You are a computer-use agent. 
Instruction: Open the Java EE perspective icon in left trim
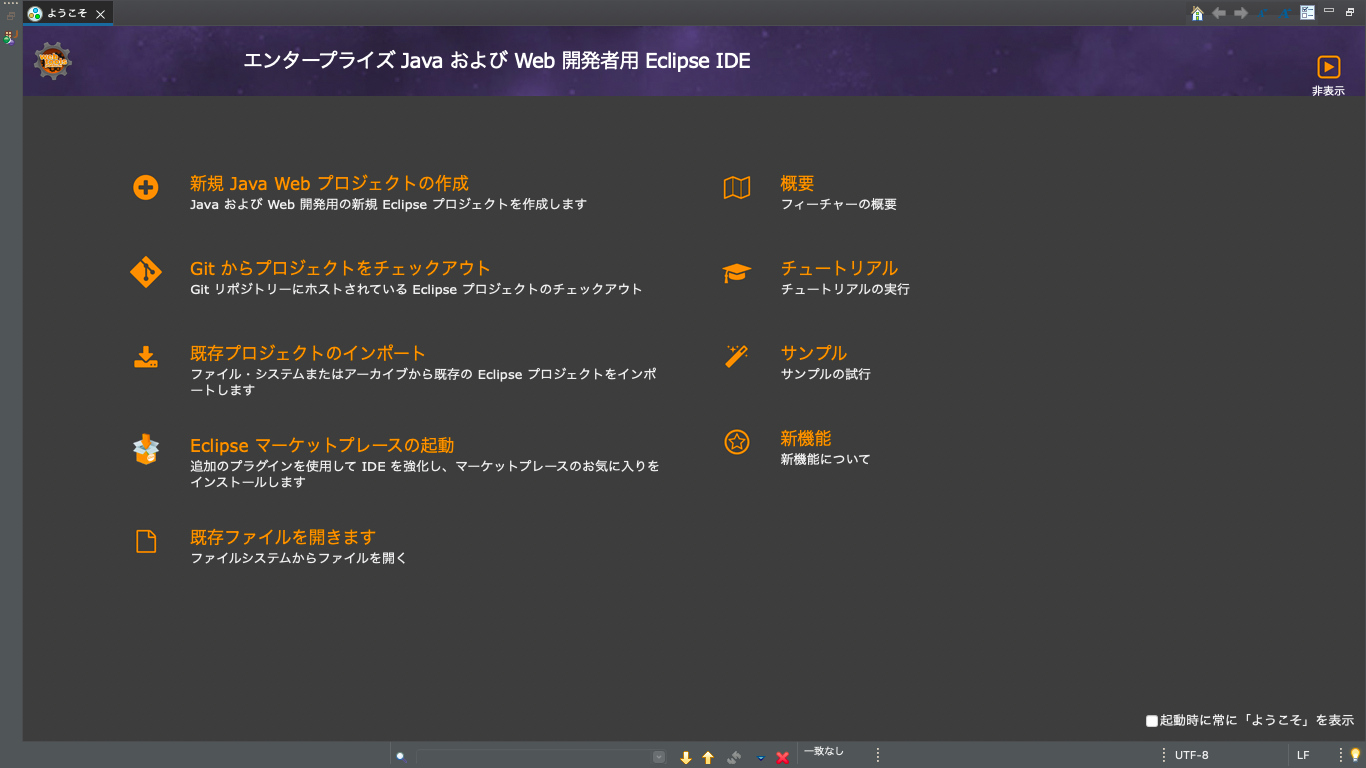[10, 37]
